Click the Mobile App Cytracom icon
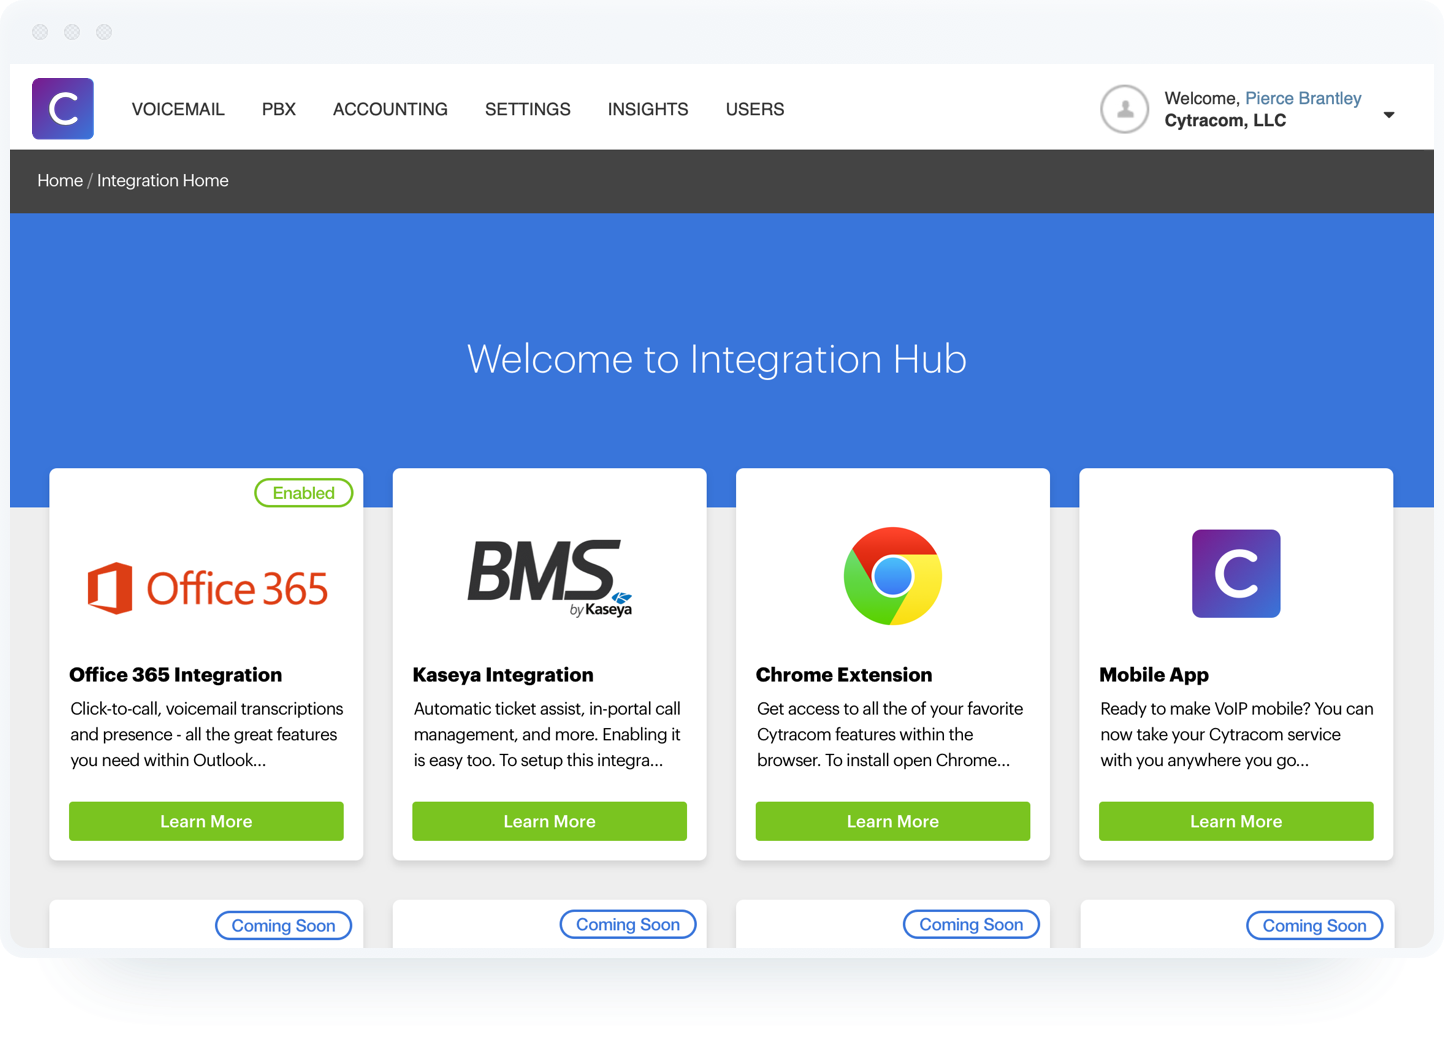Viewport: 1444px width, 1042px height. coord(1236,574)
